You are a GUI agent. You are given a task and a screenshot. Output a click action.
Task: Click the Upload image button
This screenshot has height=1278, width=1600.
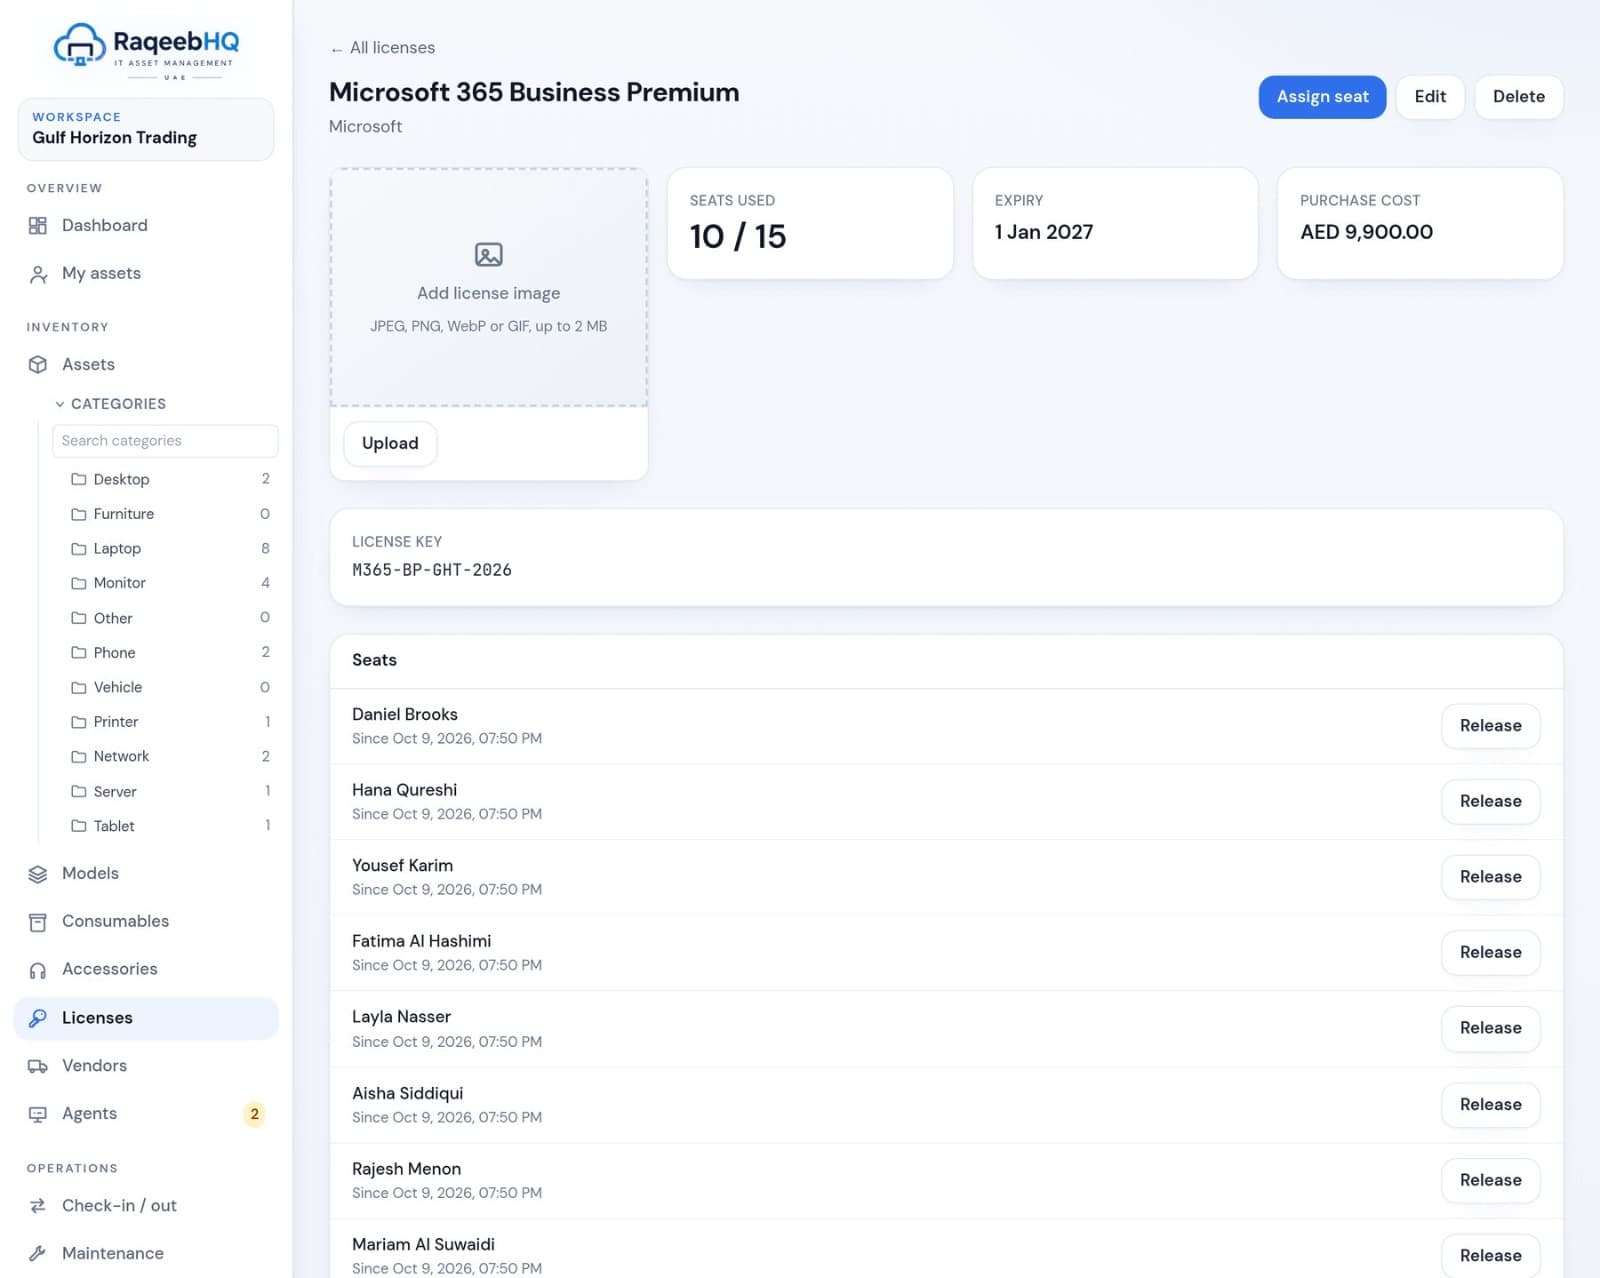tap(390, 444)
